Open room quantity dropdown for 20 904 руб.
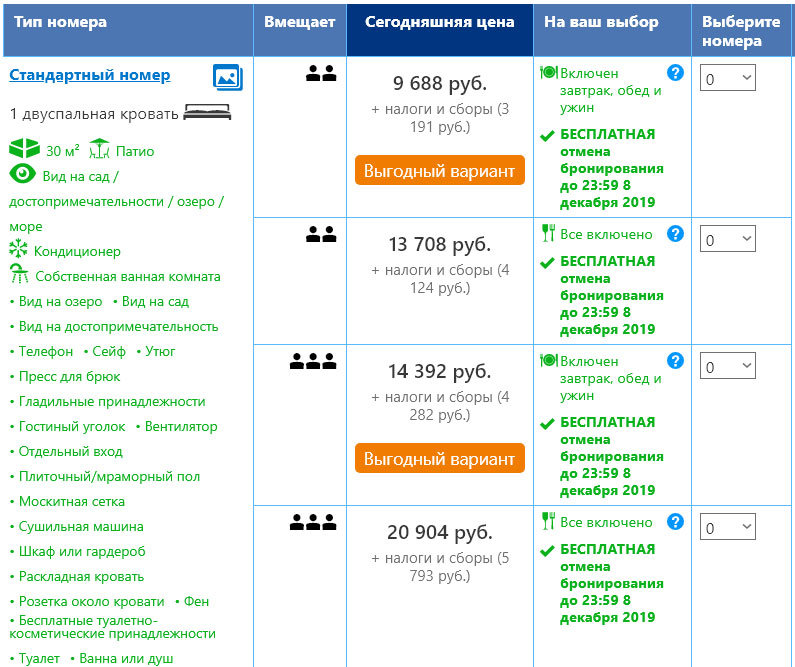The image size is (795, 667). (x=727, y=527)
